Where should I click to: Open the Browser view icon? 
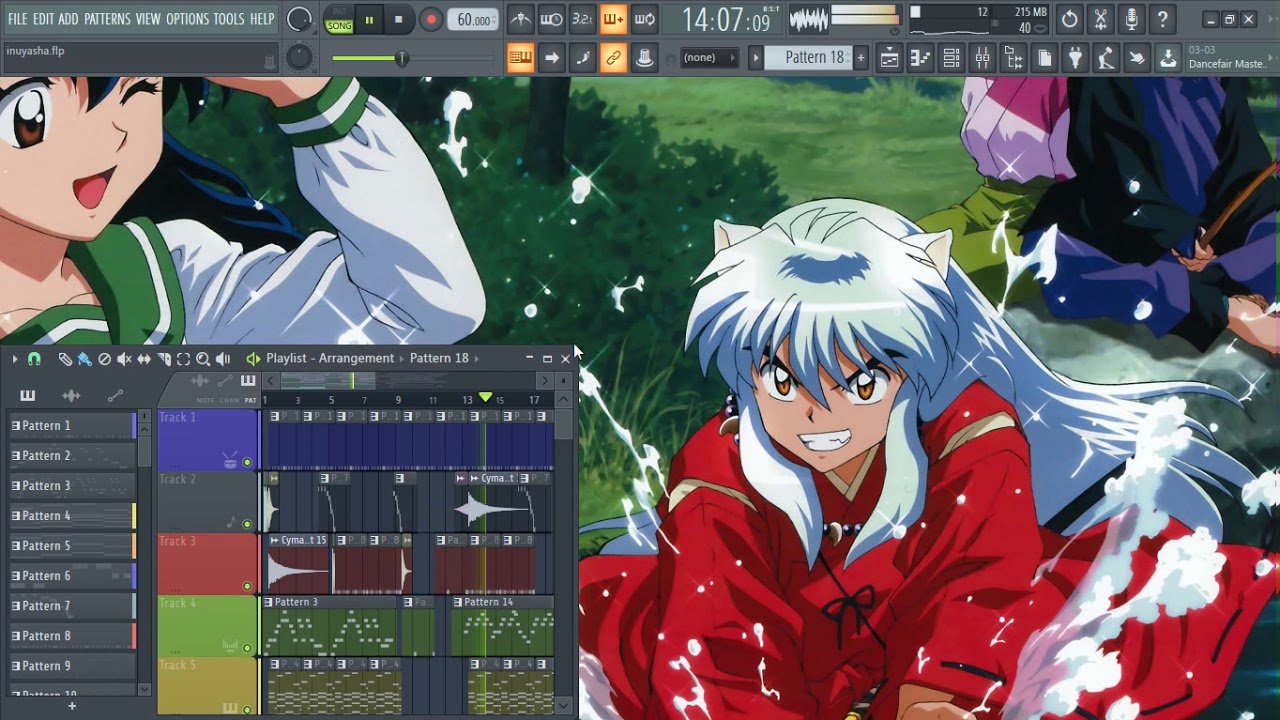(x=1013, y=59)
